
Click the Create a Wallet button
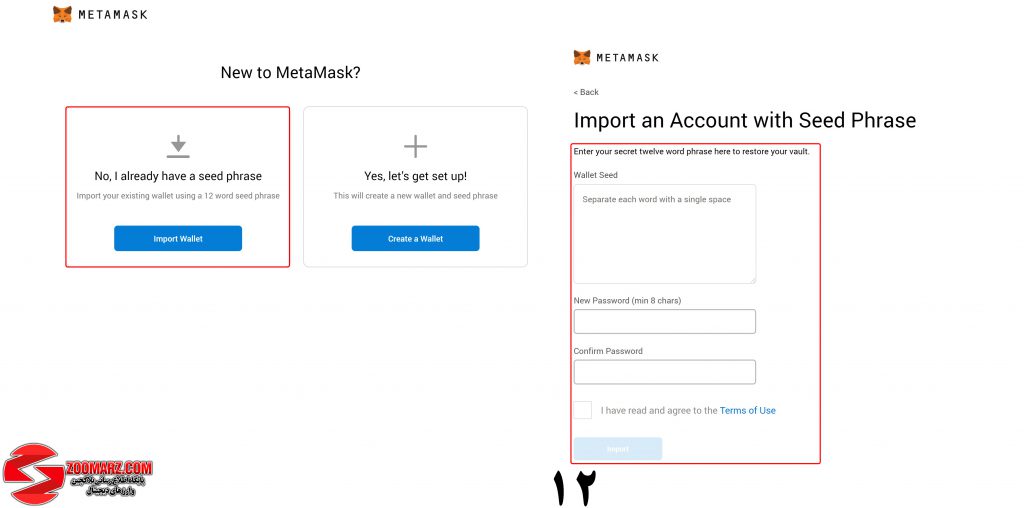pyautogui.click(x=415, y=238)
